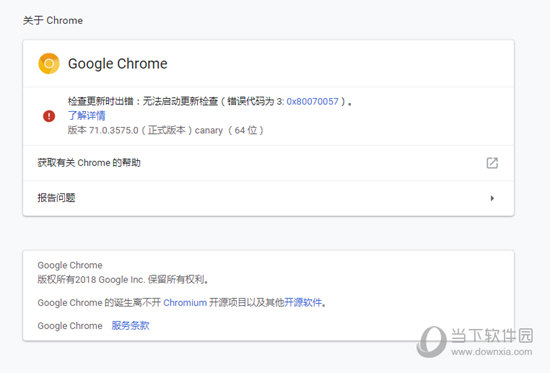
Task: Open error code 0x80070057 link
Action: 312,101
